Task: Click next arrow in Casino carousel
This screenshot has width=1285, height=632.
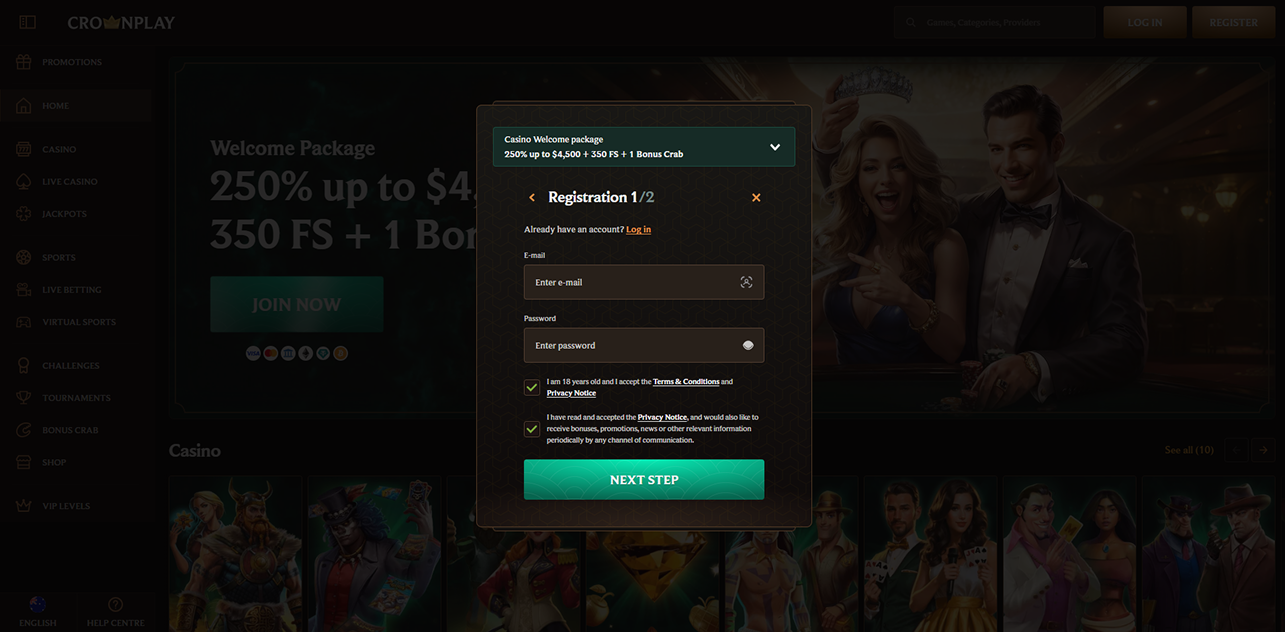Action: [x=1265, y=450]
